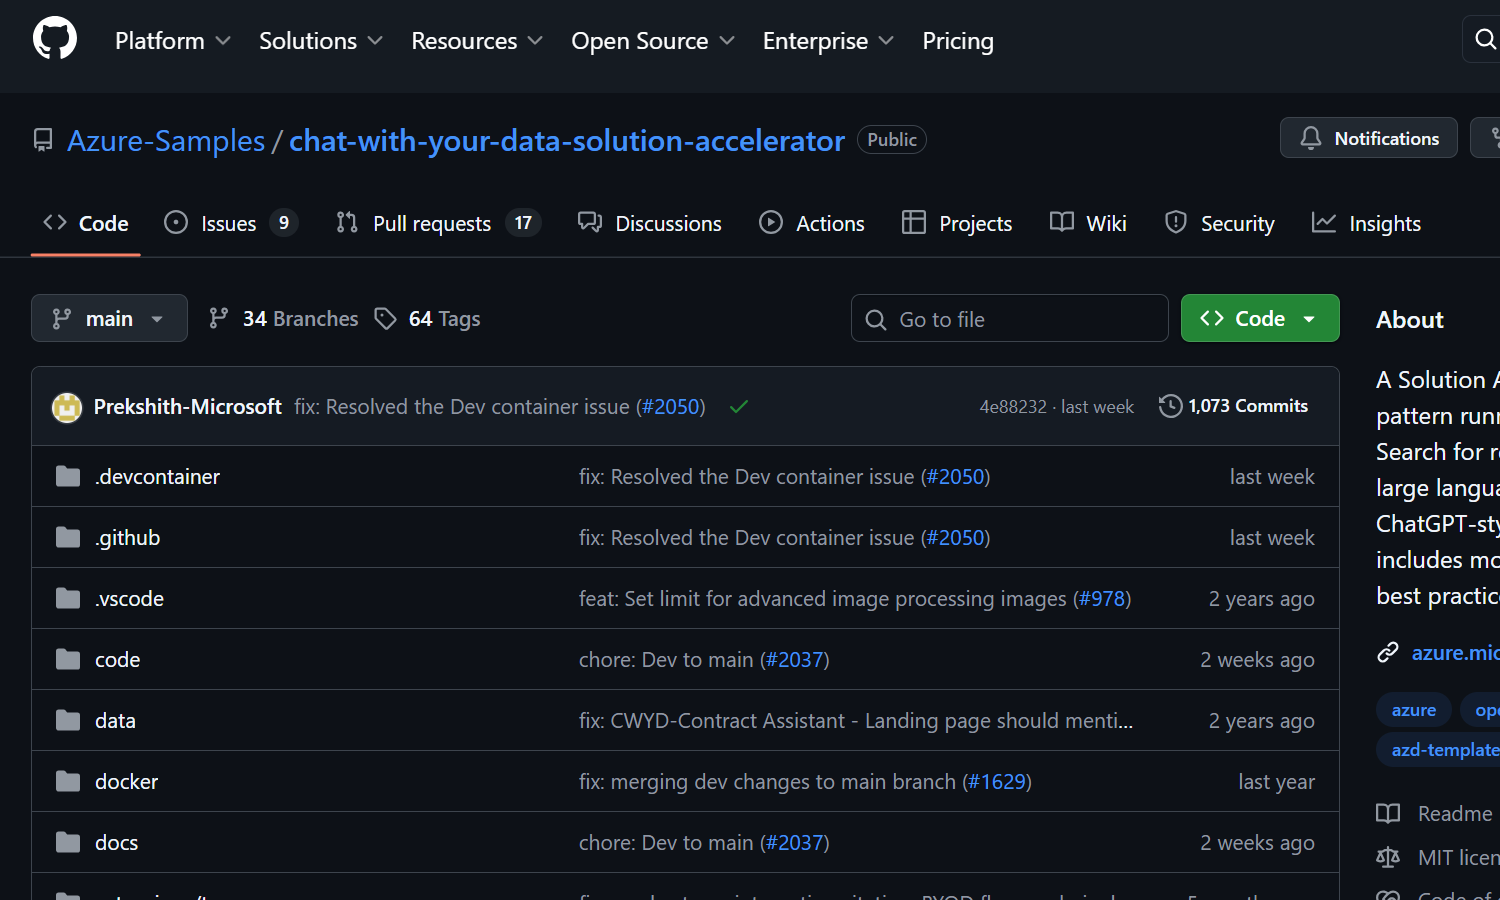Click the link icon next to azure.mic URL
Screen dimensions: 1500x900
point(1388,653)
